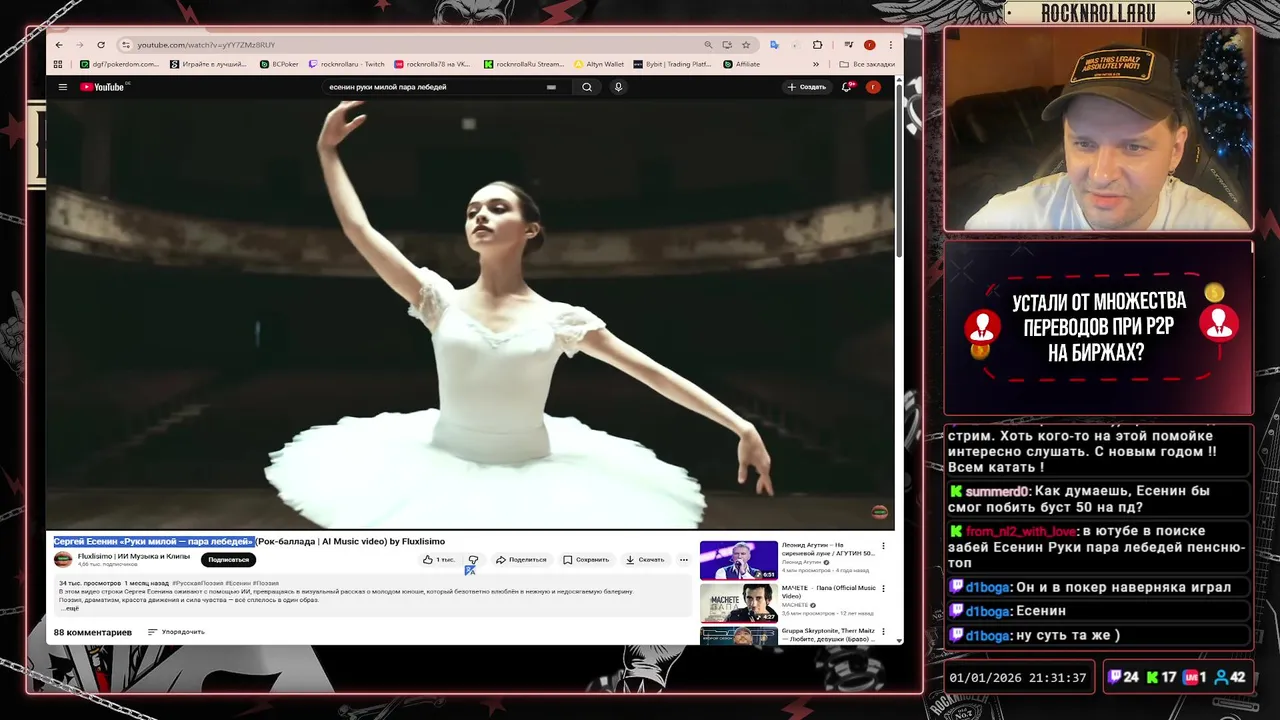Like the video (1 тыс.)
This screenshot has height=720, width=1280.
[x=438, y=560]
